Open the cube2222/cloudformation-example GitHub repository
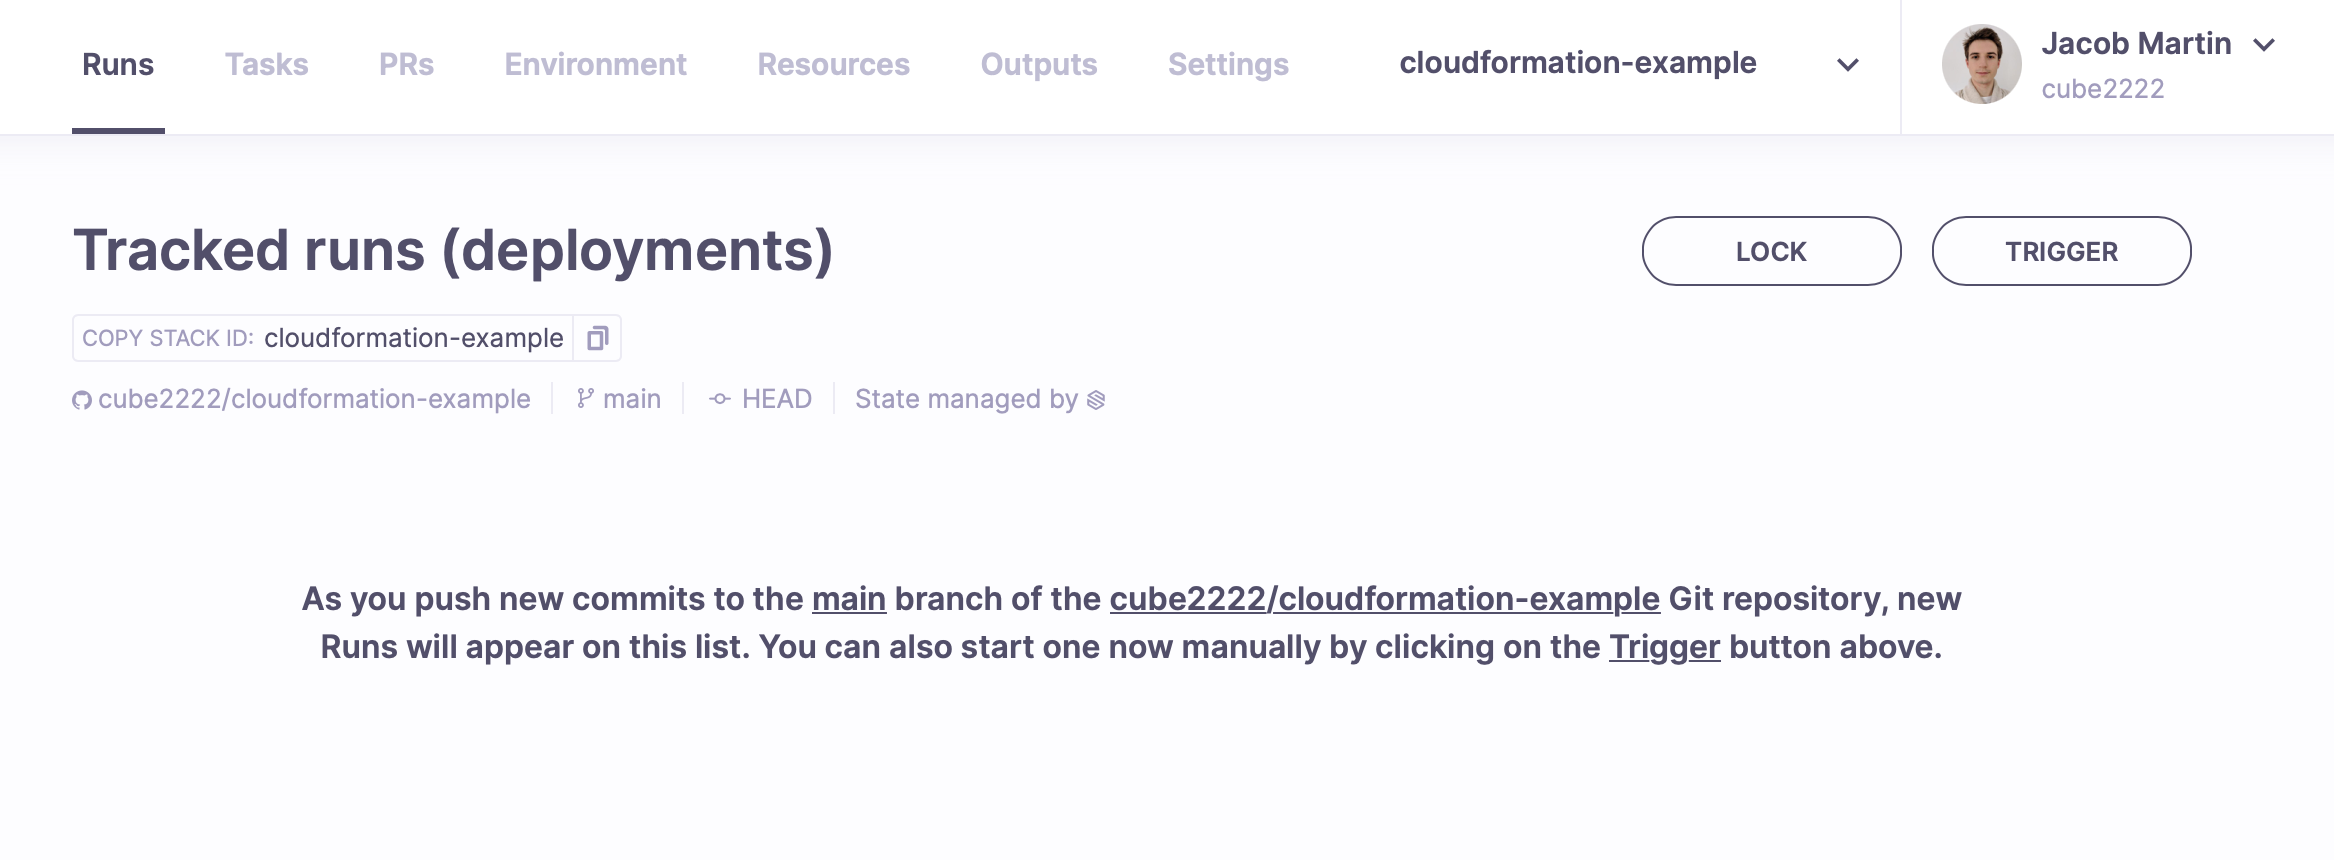 [x=313, y=398]
